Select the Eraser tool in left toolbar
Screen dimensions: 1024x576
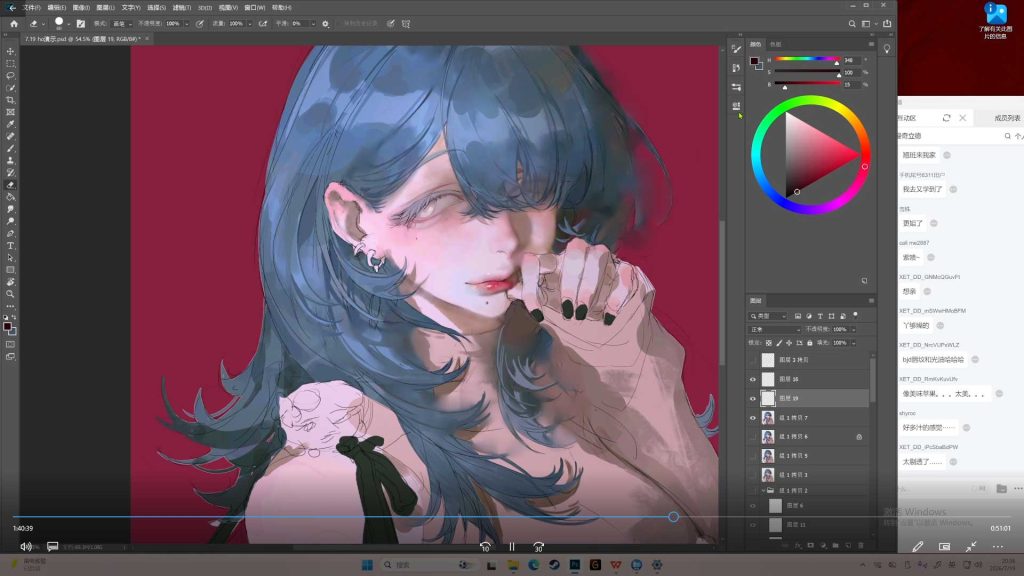(10, 185)
